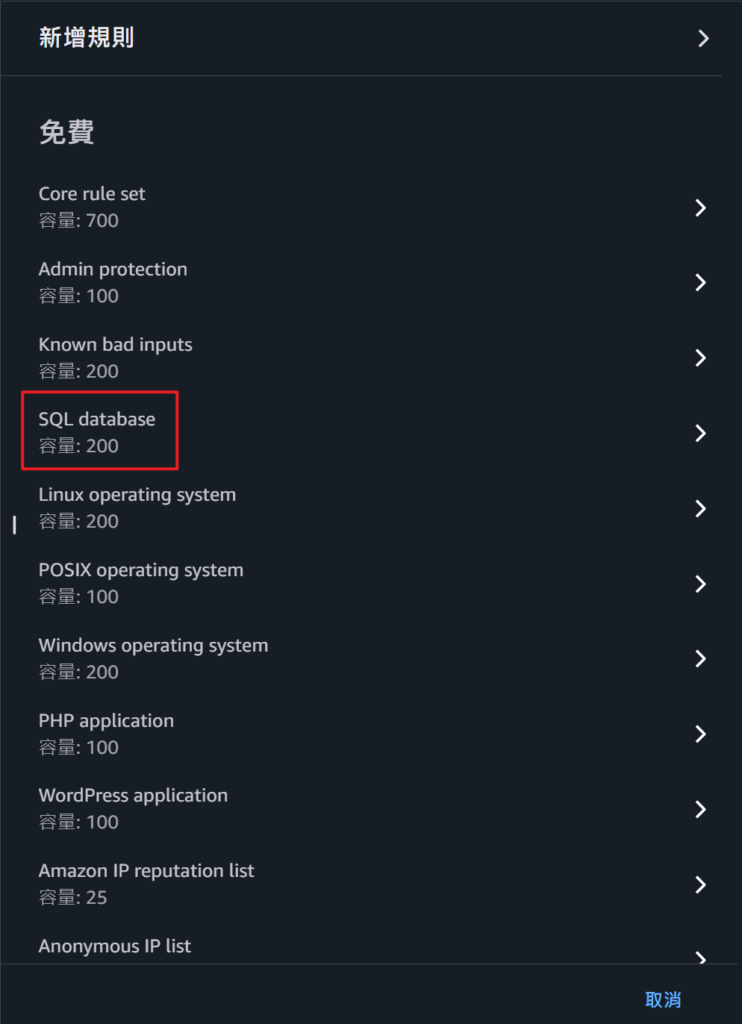This screenshot has height=1024, width=742.
Task: Choose the WordPress application rule label
Action: (x=133, y=796)
